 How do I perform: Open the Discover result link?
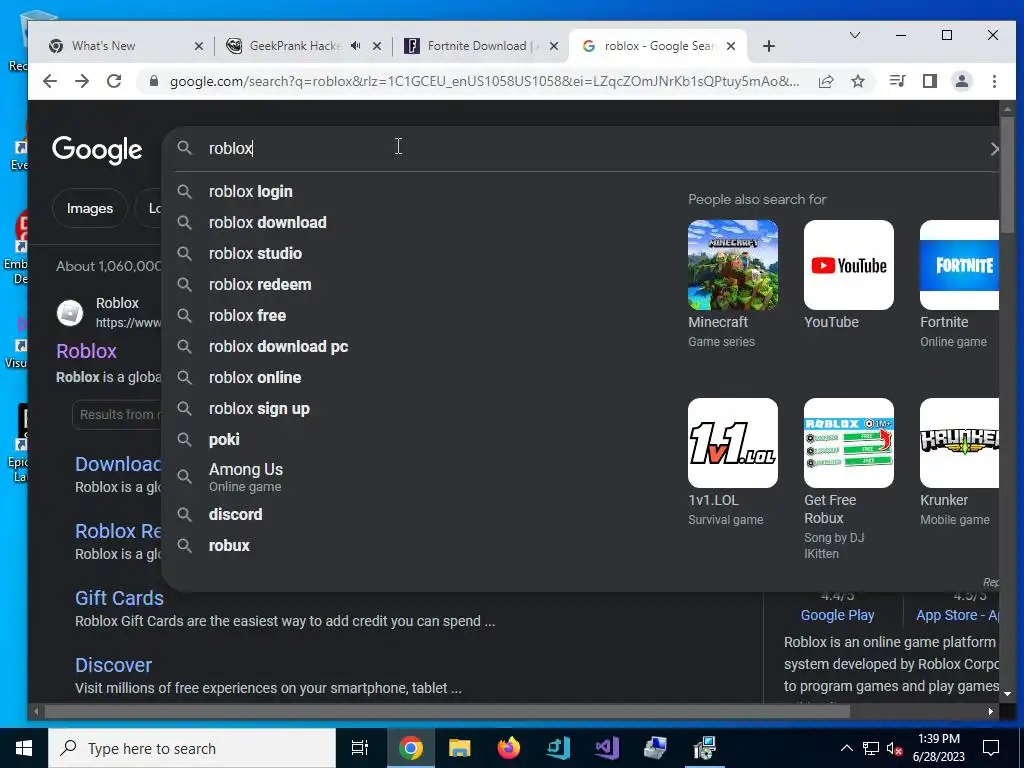pyautogui.click(x=113, y=665)
